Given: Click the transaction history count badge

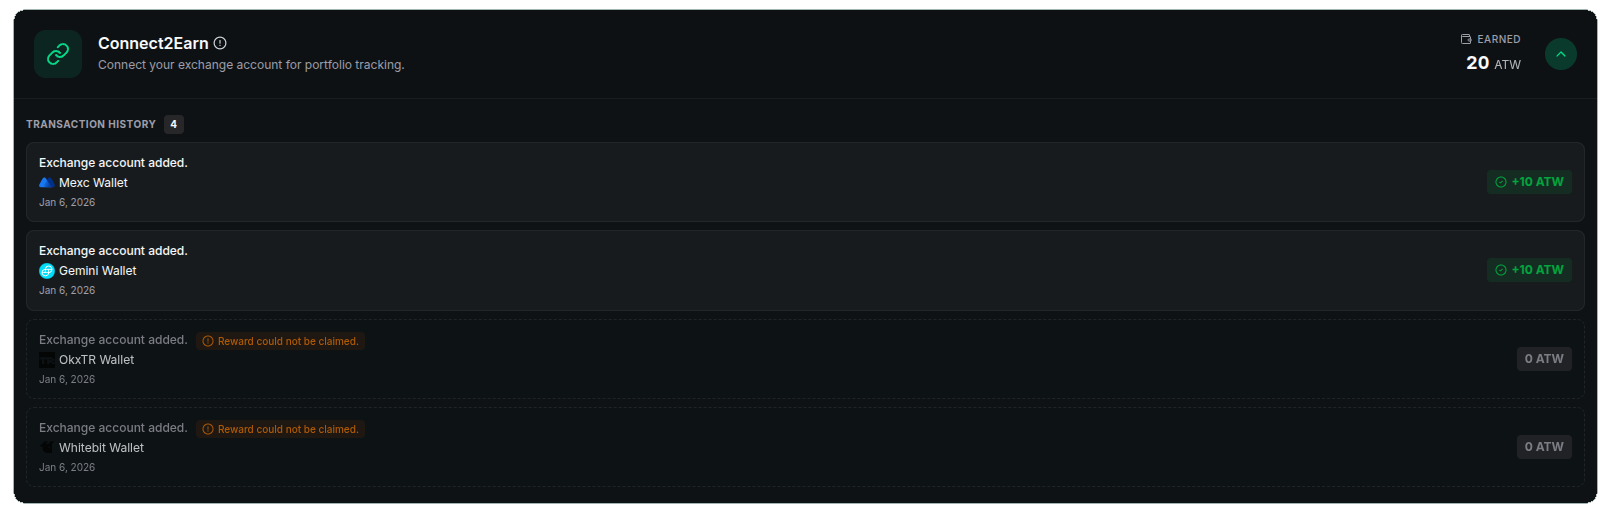Looking at the screenshot, I should [174, 124].
